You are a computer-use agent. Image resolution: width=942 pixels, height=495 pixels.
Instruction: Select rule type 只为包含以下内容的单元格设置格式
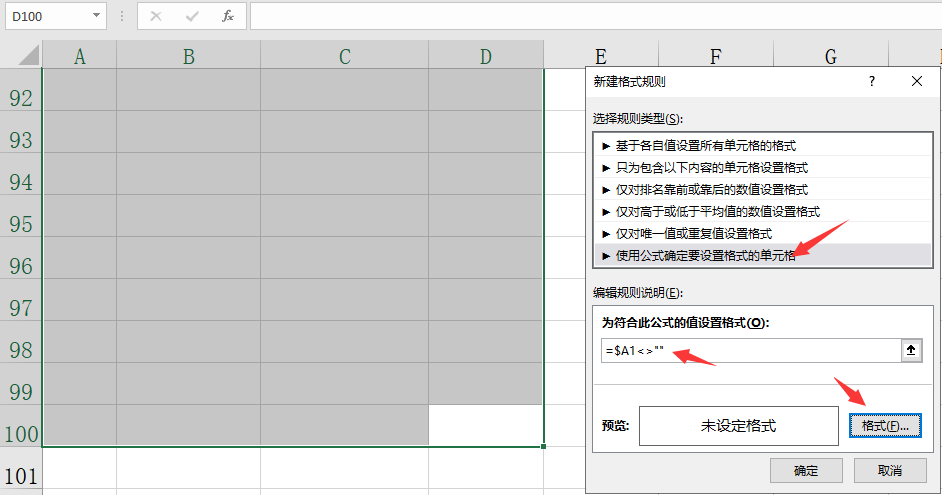(x=762, y=168)
